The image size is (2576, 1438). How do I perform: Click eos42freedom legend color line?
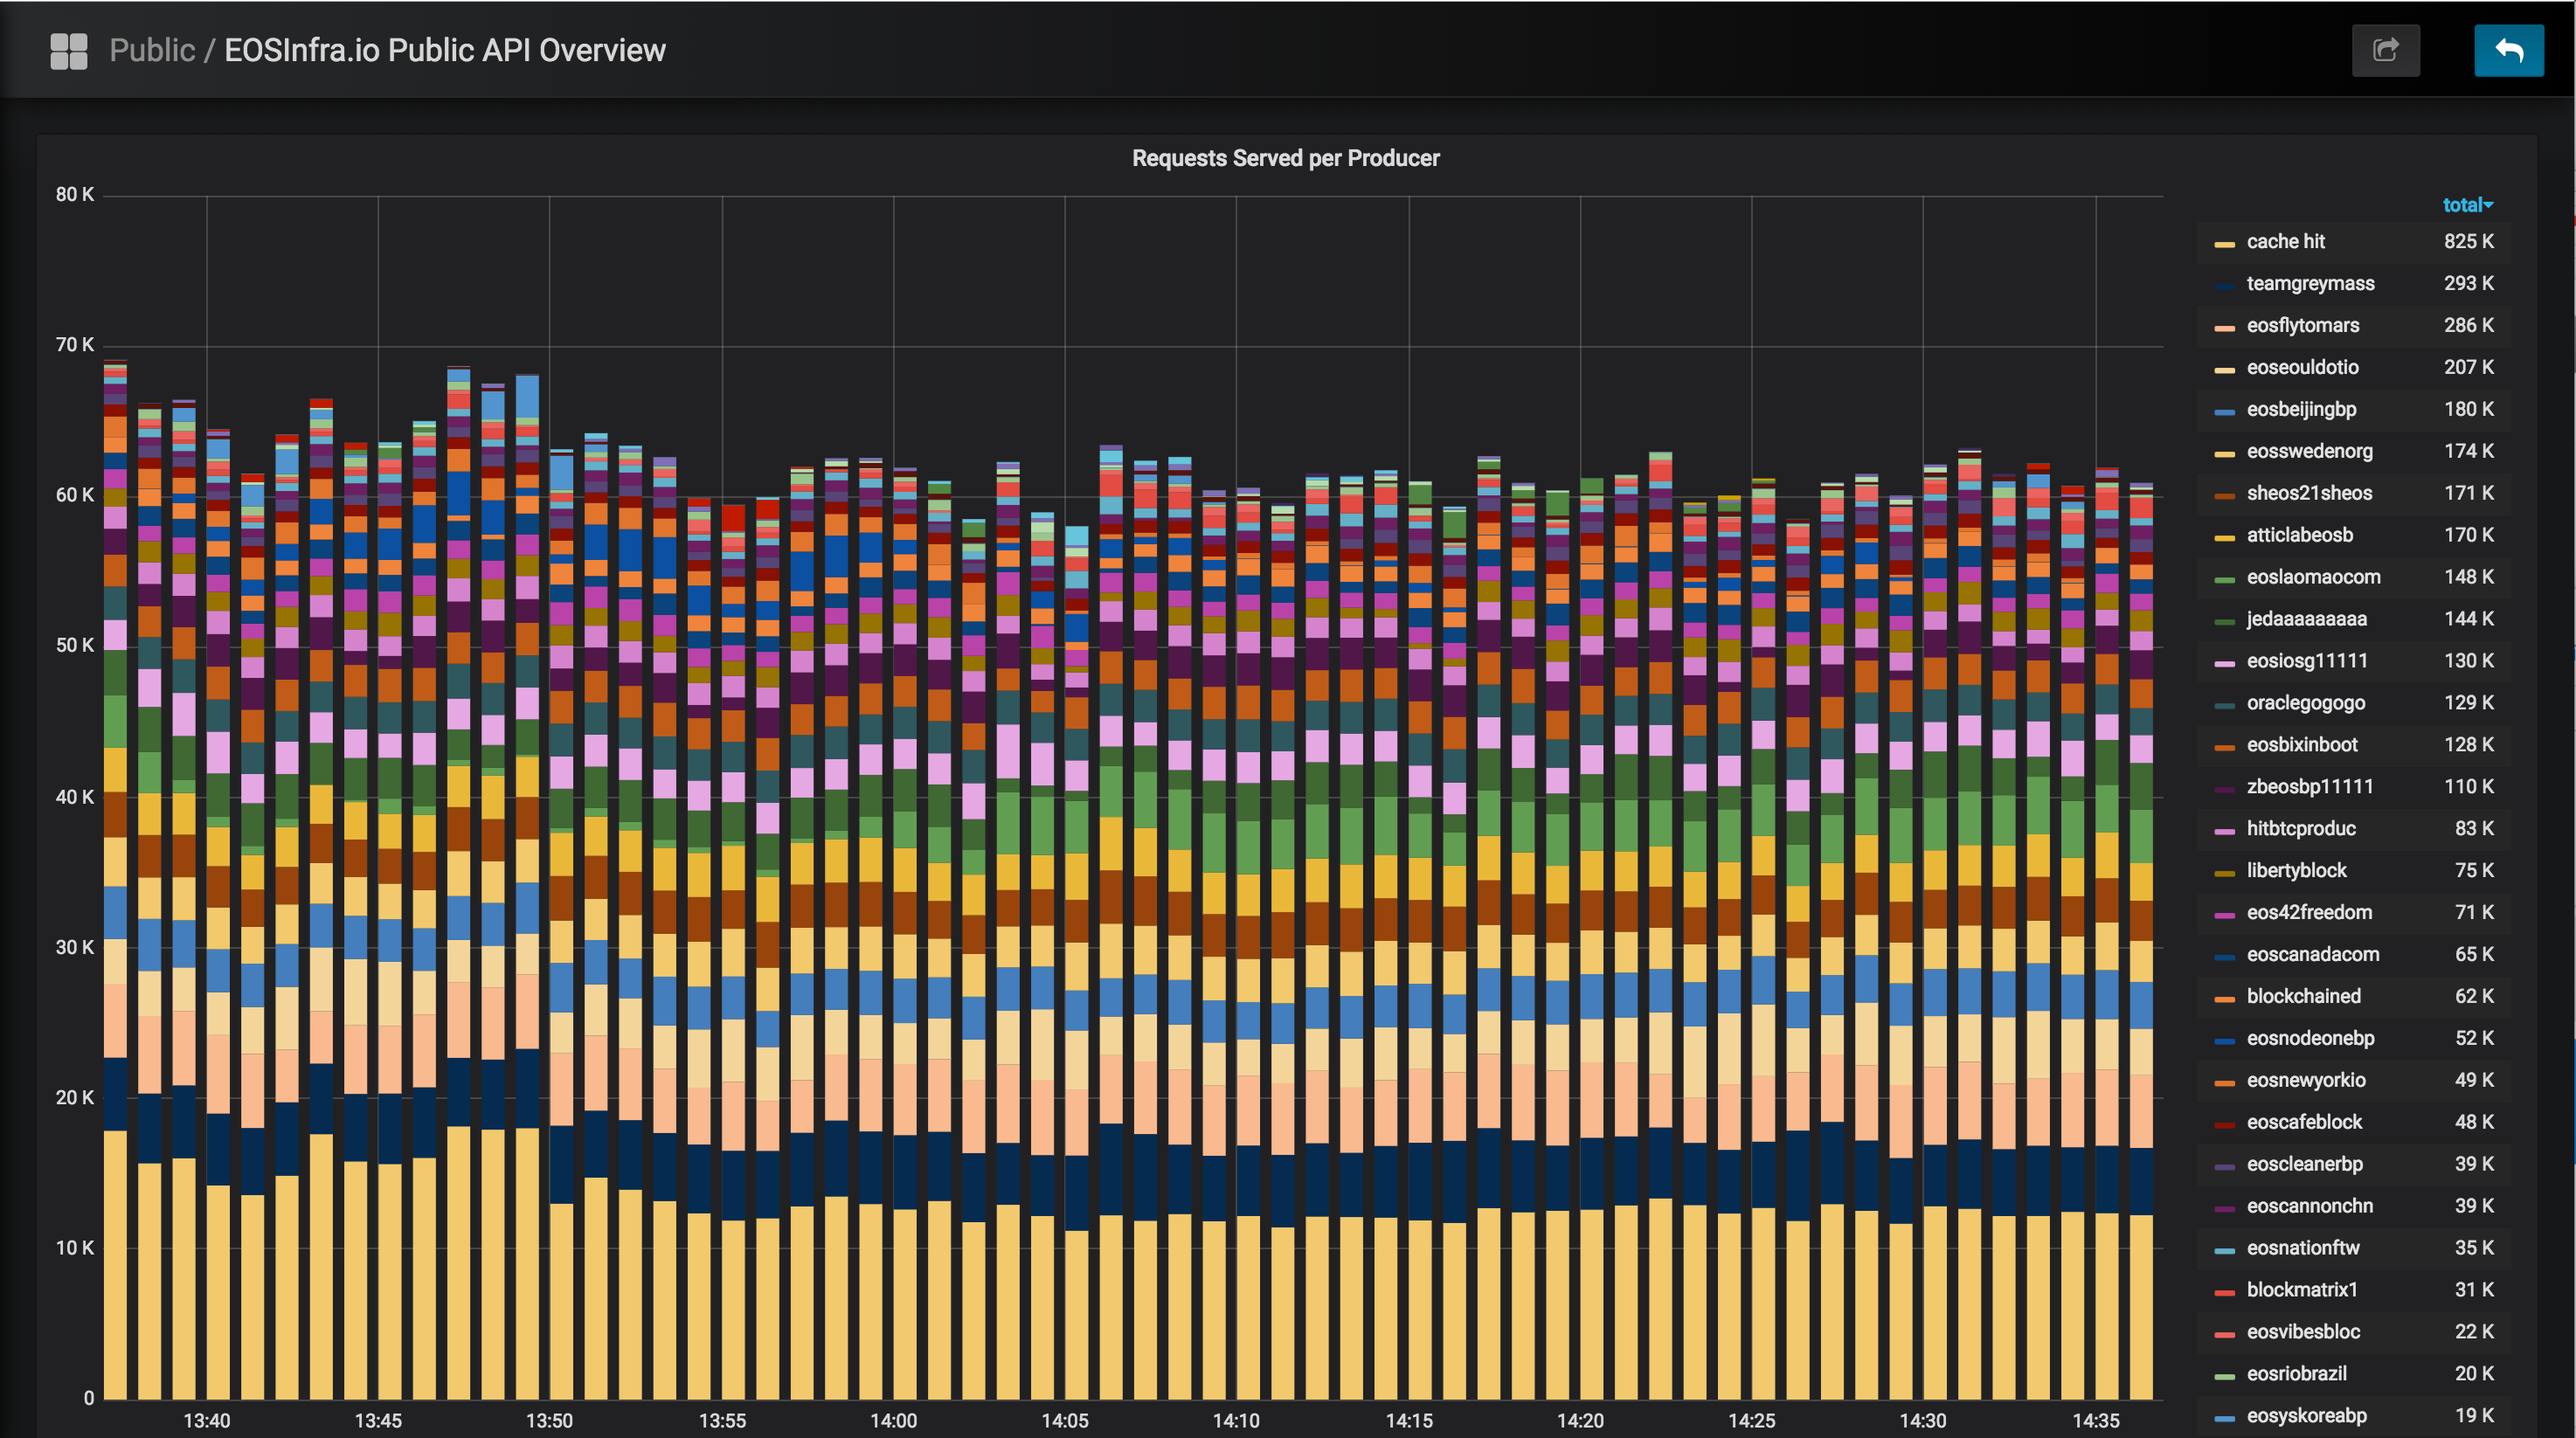pos(2224,915)
